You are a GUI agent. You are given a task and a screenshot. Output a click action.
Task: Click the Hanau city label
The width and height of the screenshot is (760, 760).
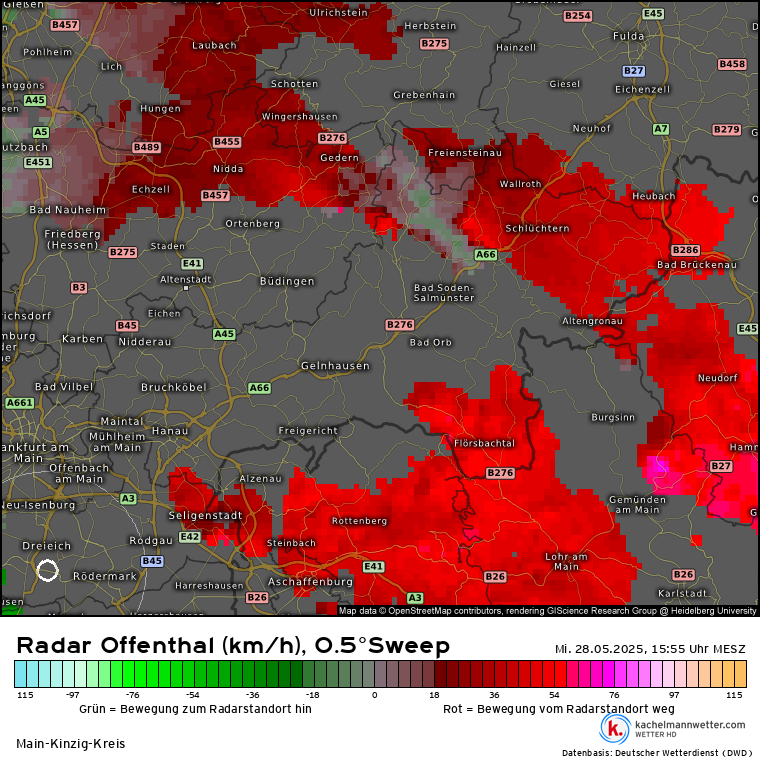[x=170, y=430]
